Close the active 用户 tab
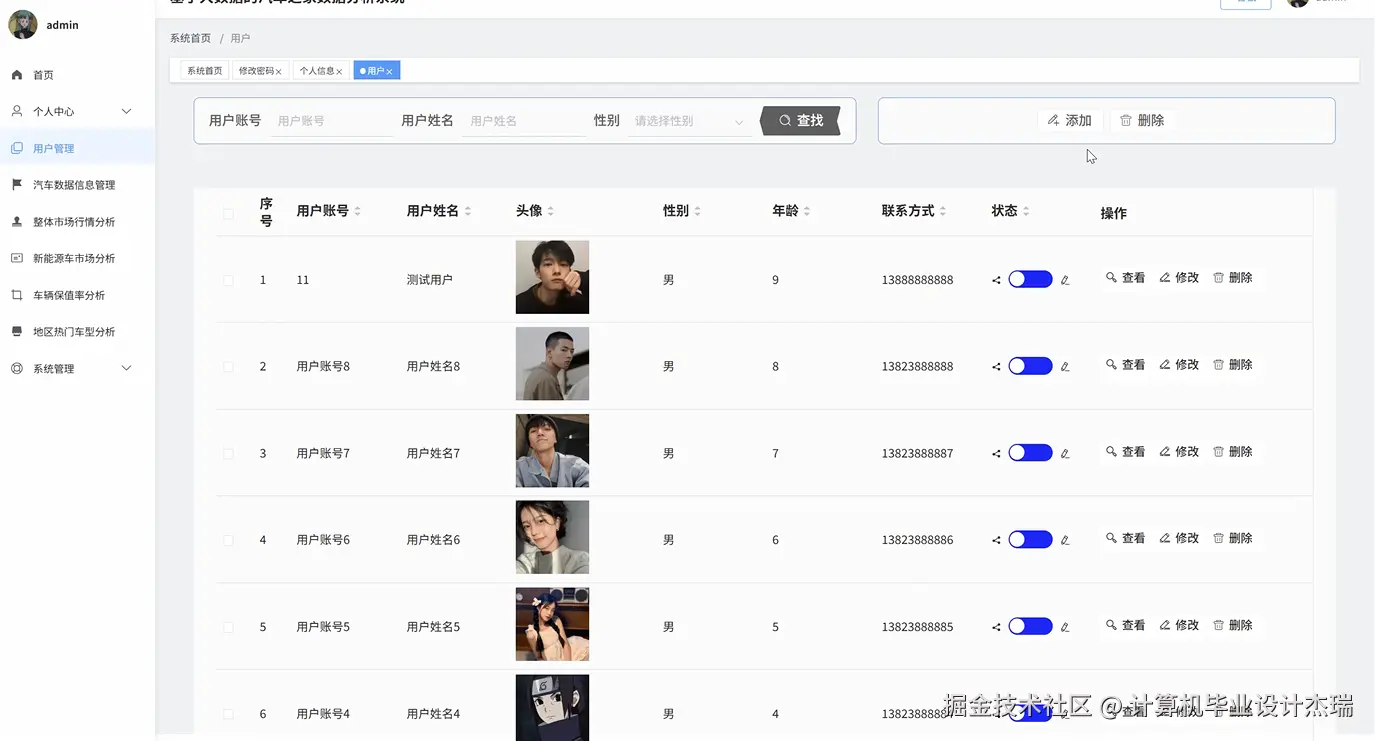1375x741 pixels. tap(389, 72)
